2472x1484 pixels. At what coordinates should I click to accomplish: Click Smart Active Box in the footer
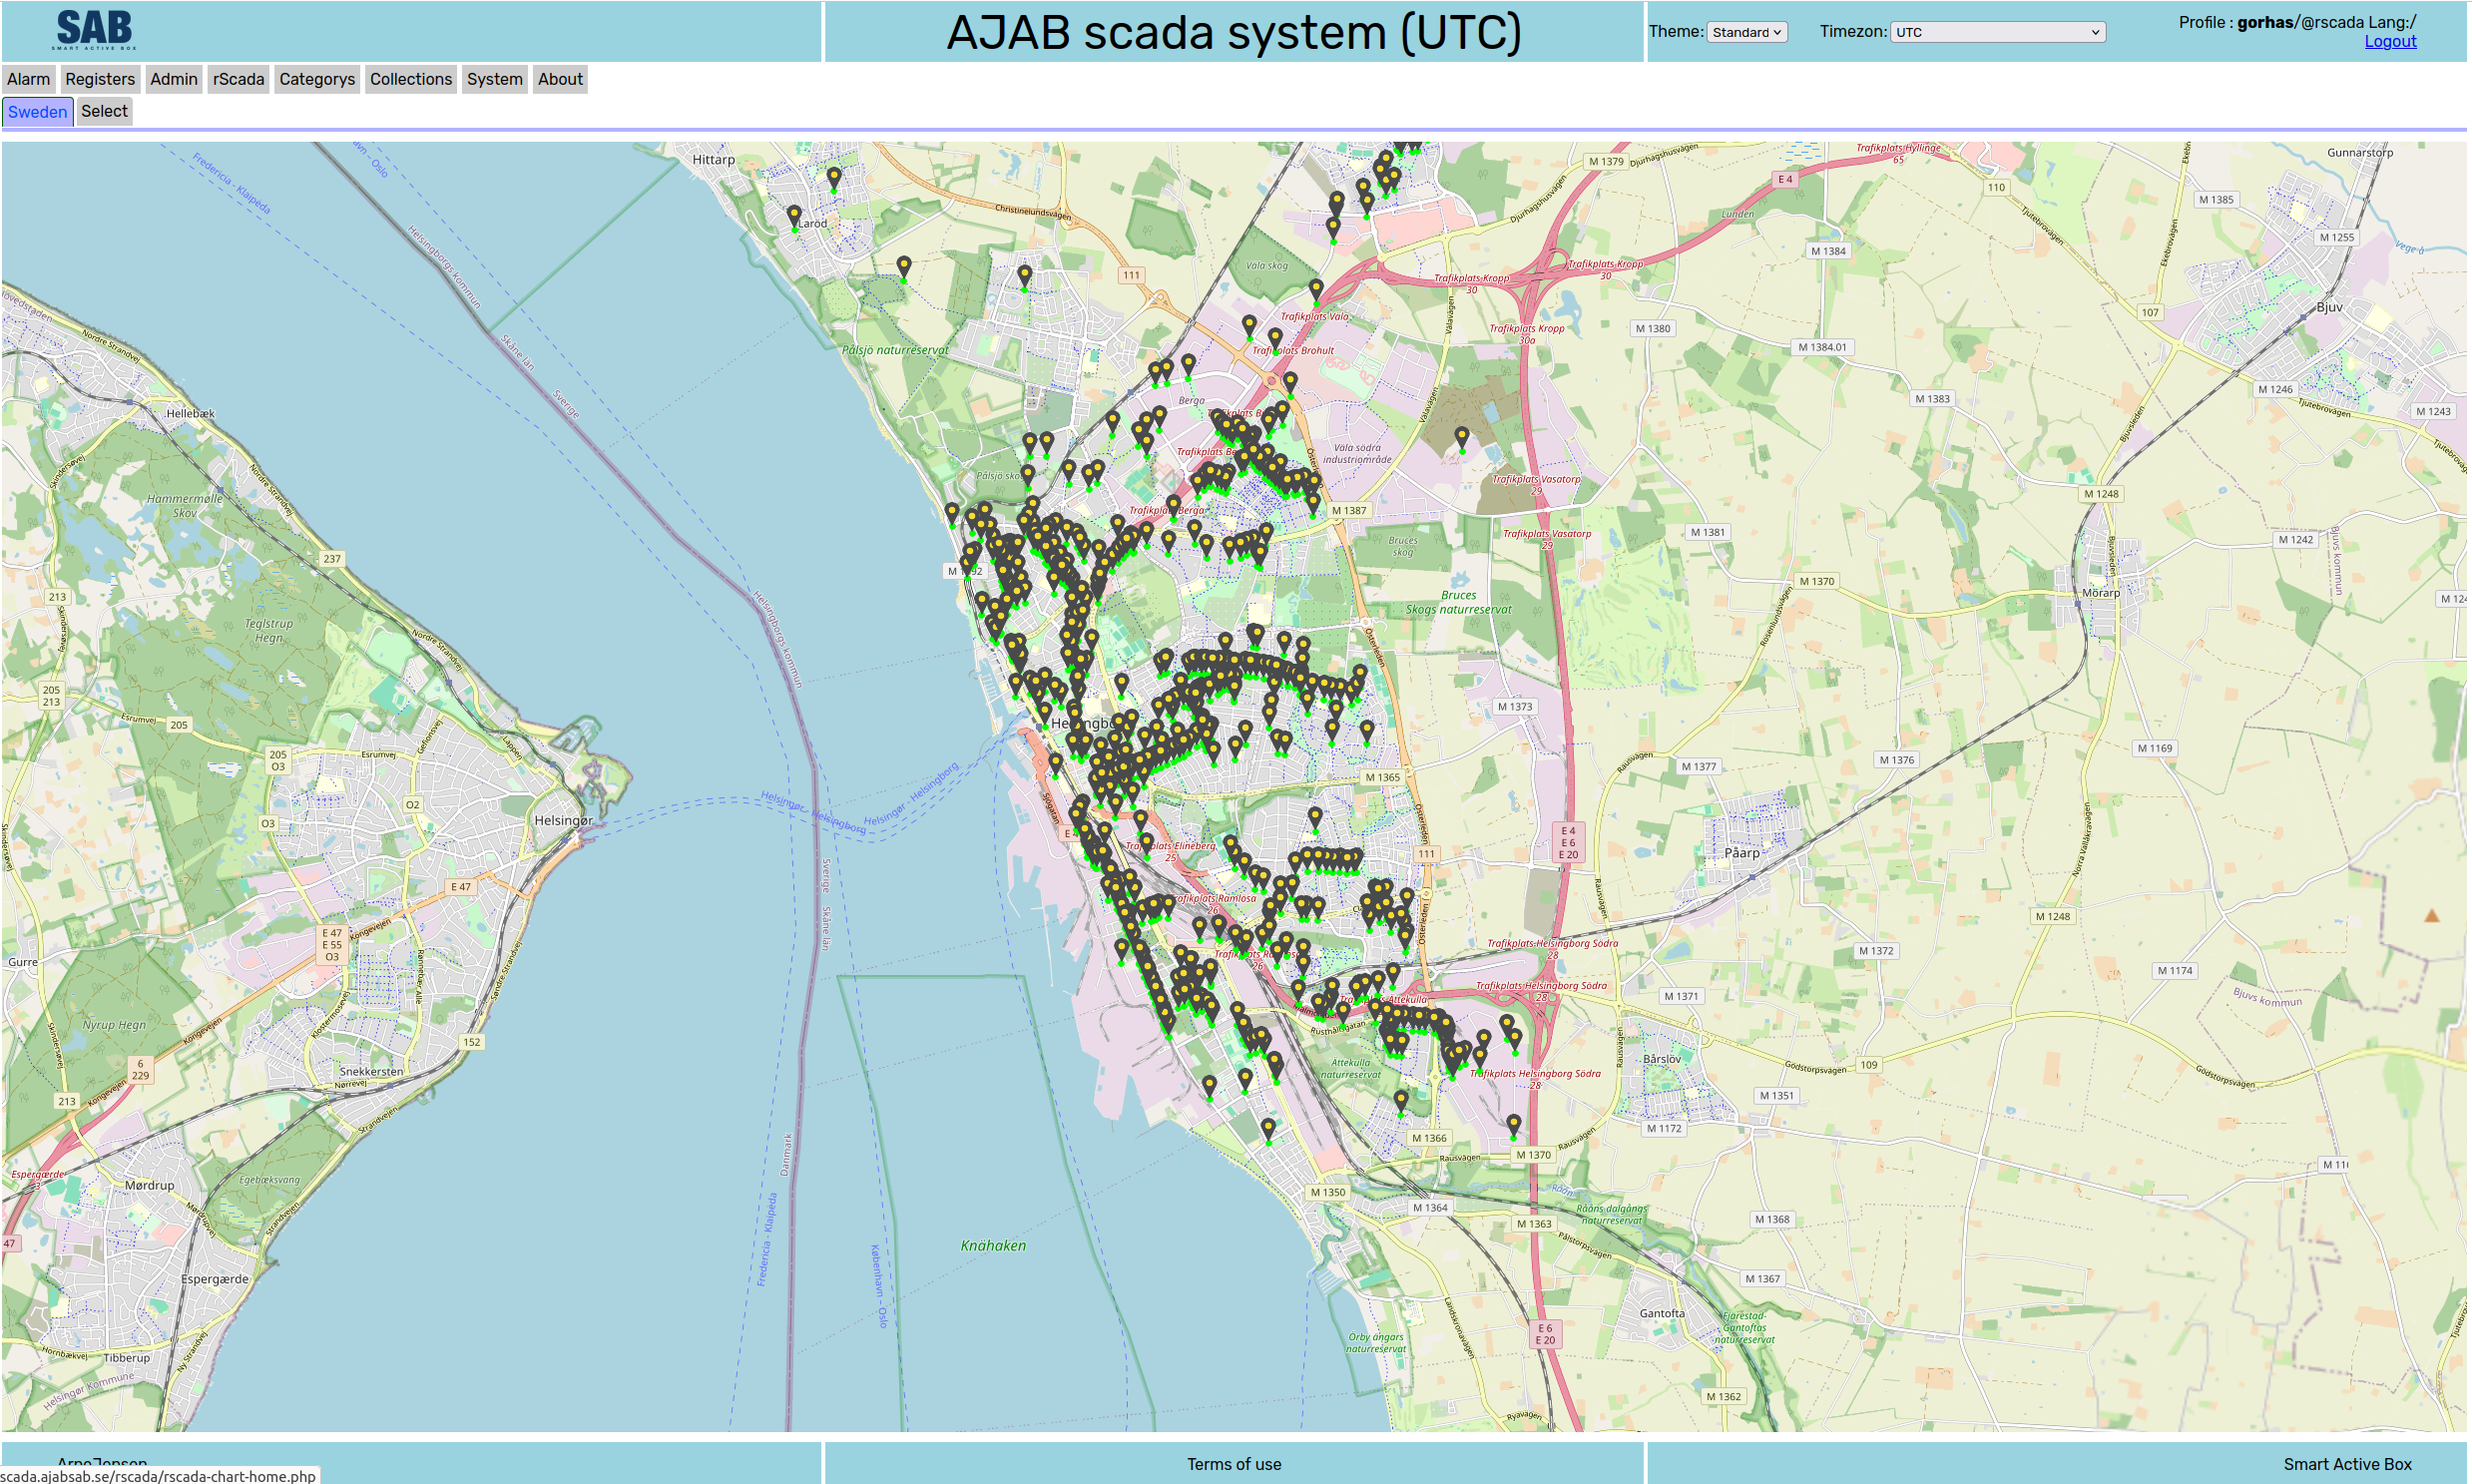tap(2347, 1464)
